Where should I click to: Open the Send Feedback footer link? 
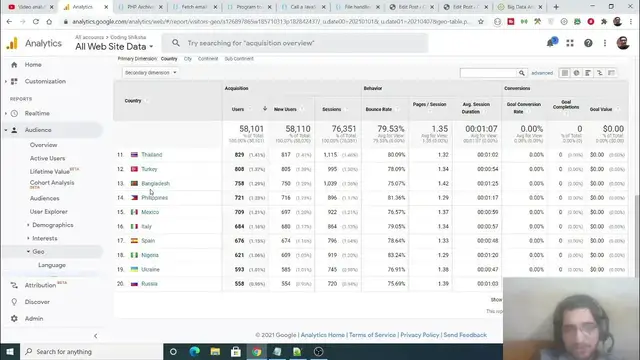(465, 335)
